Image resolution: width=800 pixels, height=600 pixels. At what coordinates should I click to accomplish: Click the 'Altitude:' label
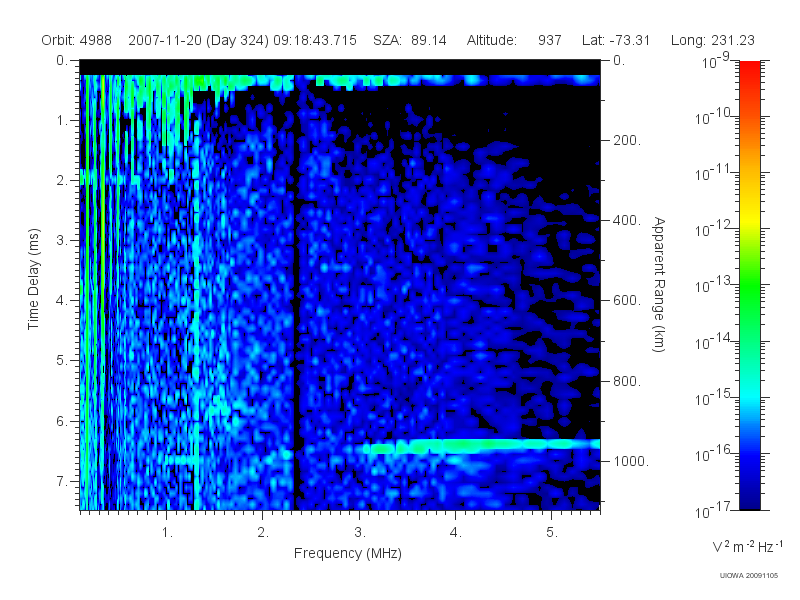(x=492, y=40)
